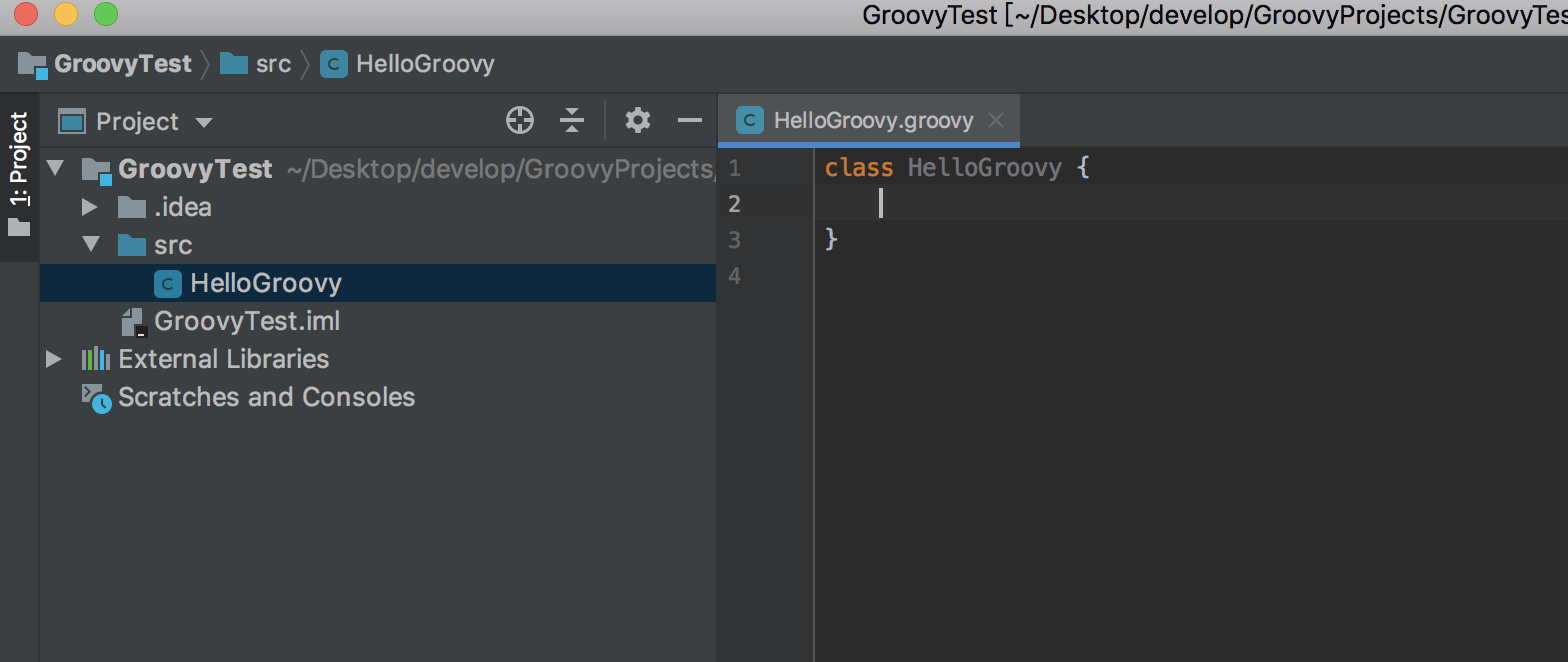Click the GroovyTest module folder icon in tree
1568x662 pixels.
(96, 170)
